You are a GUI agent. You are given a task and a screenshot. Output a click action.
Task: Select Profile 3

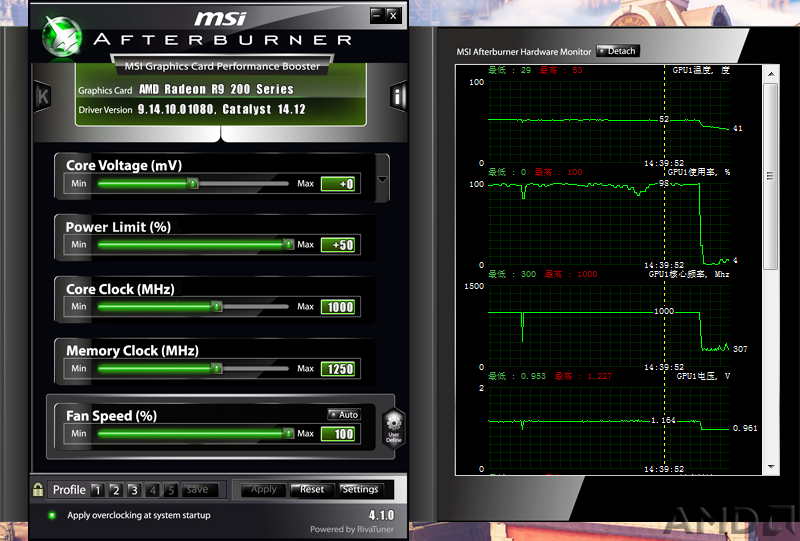[134, 490]
